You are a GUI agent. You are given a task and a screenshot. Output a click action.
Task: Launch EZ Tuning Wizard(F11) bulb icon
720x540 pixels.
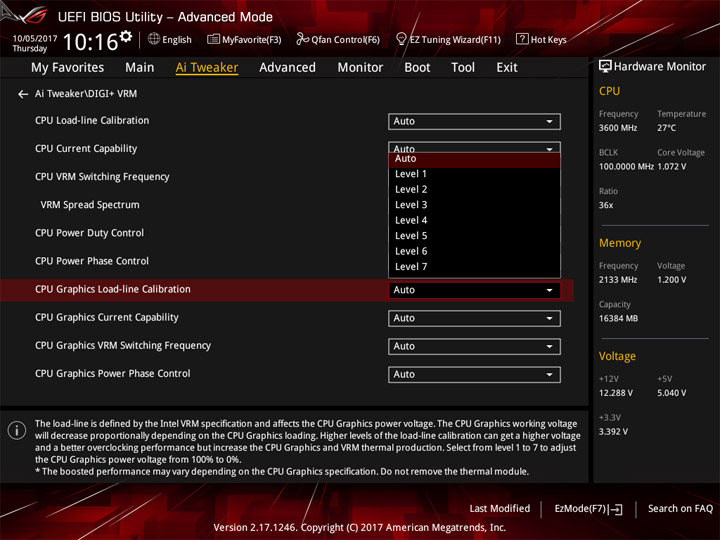coord(401,39)
